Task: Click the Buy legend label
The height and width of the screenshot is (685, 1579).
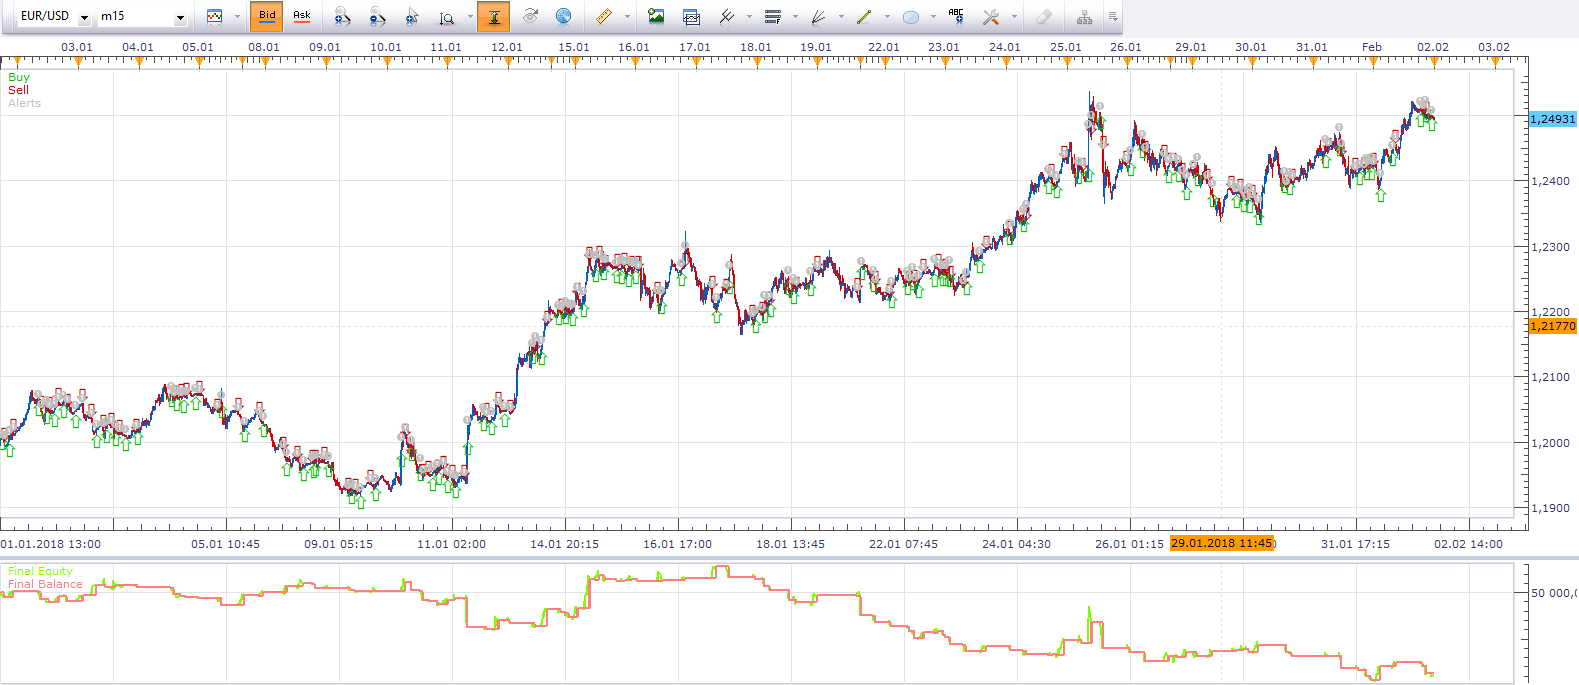Action: (19, 77)
